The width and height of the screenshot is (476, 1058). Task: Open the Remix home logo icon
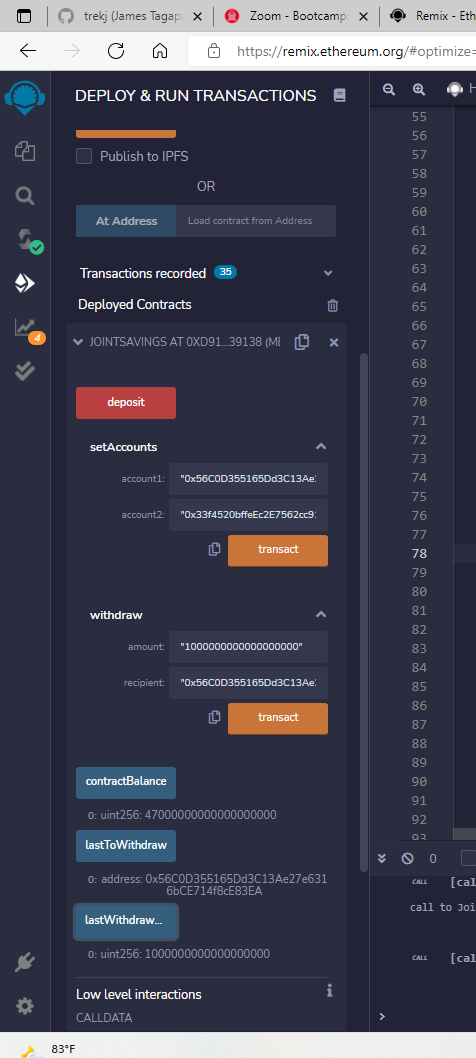point(24,99)
